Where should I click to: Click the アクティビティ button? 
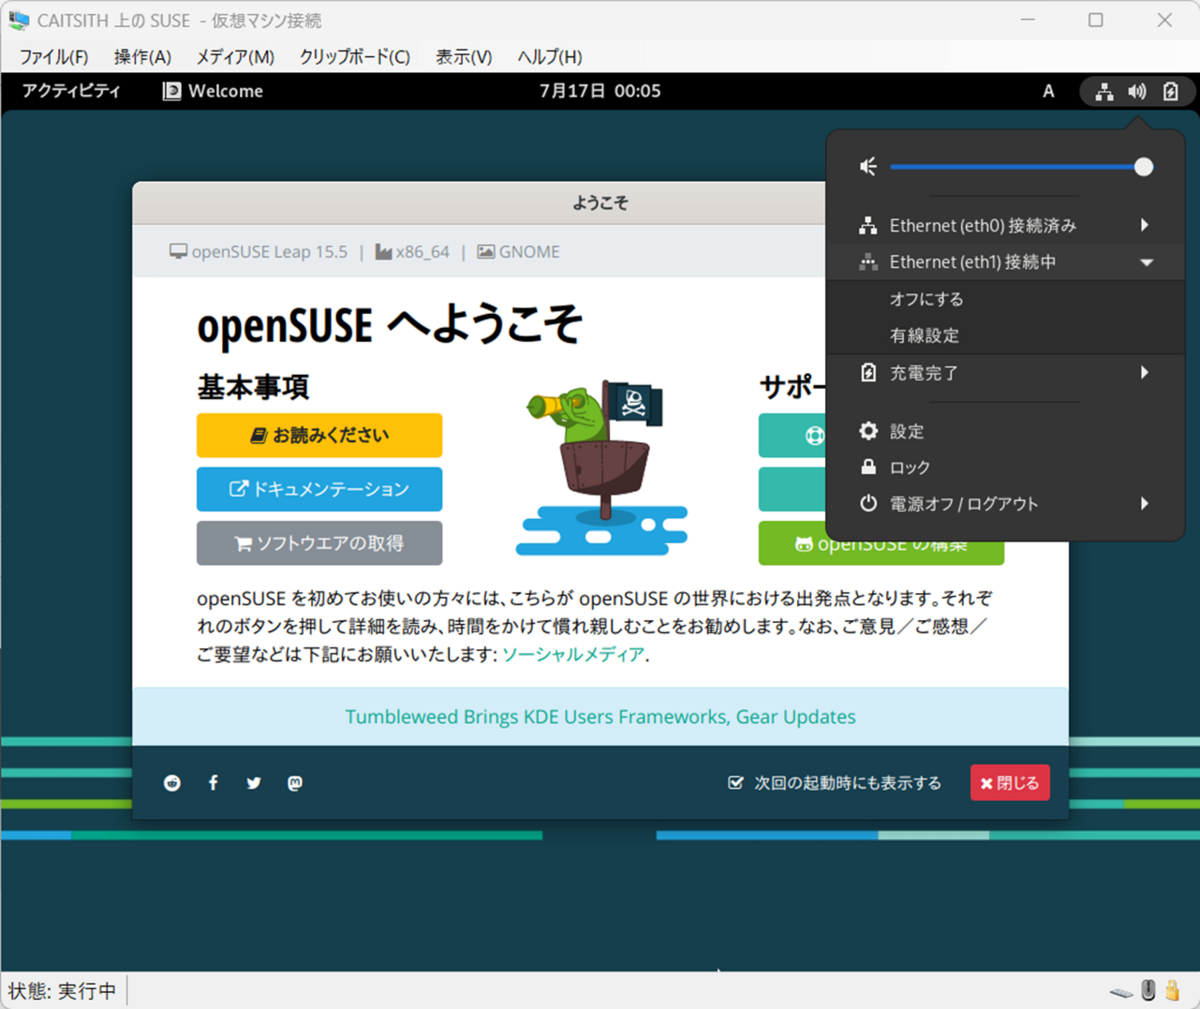71,91
